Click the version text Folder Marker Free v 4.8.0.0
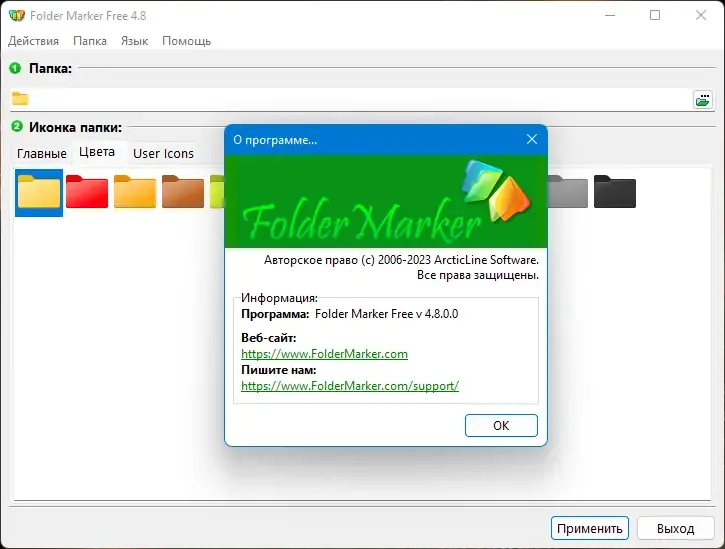725x549 pixels. 387,314
